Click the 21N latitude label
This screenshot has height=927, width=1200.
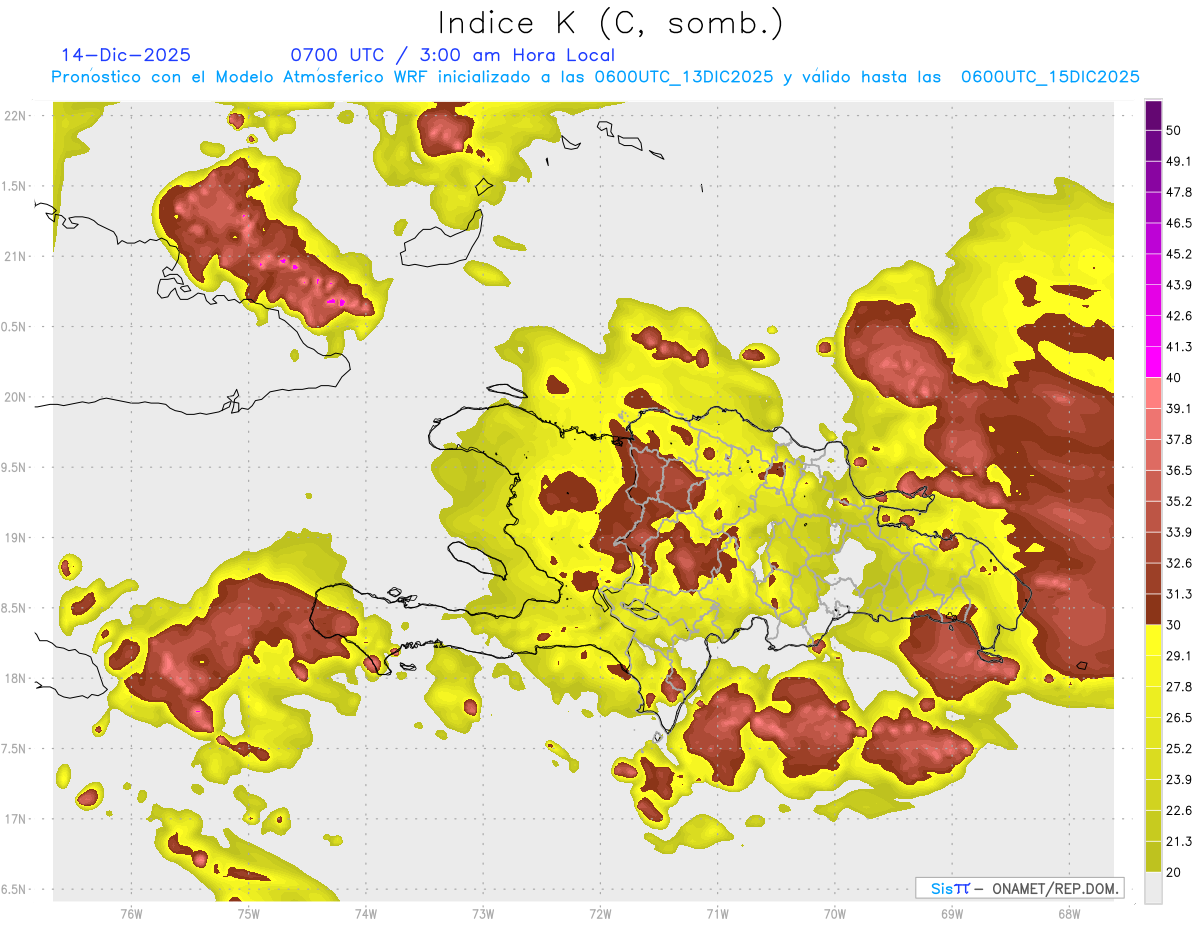click(x=16, y=256)
